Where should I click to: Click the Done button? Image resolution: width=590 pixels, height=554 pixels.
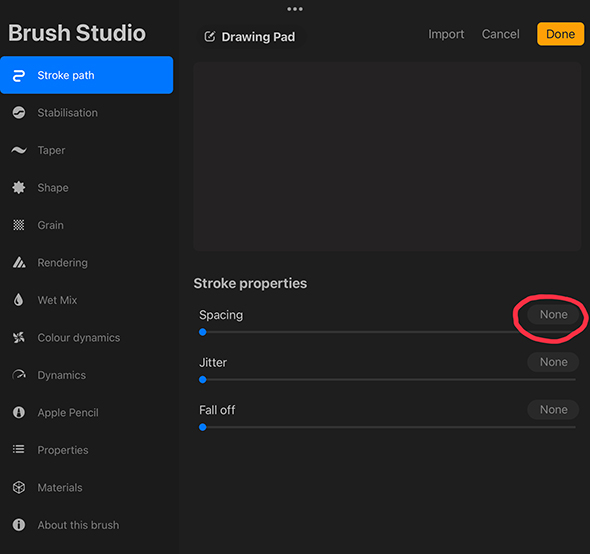click(x=560, y=34)
